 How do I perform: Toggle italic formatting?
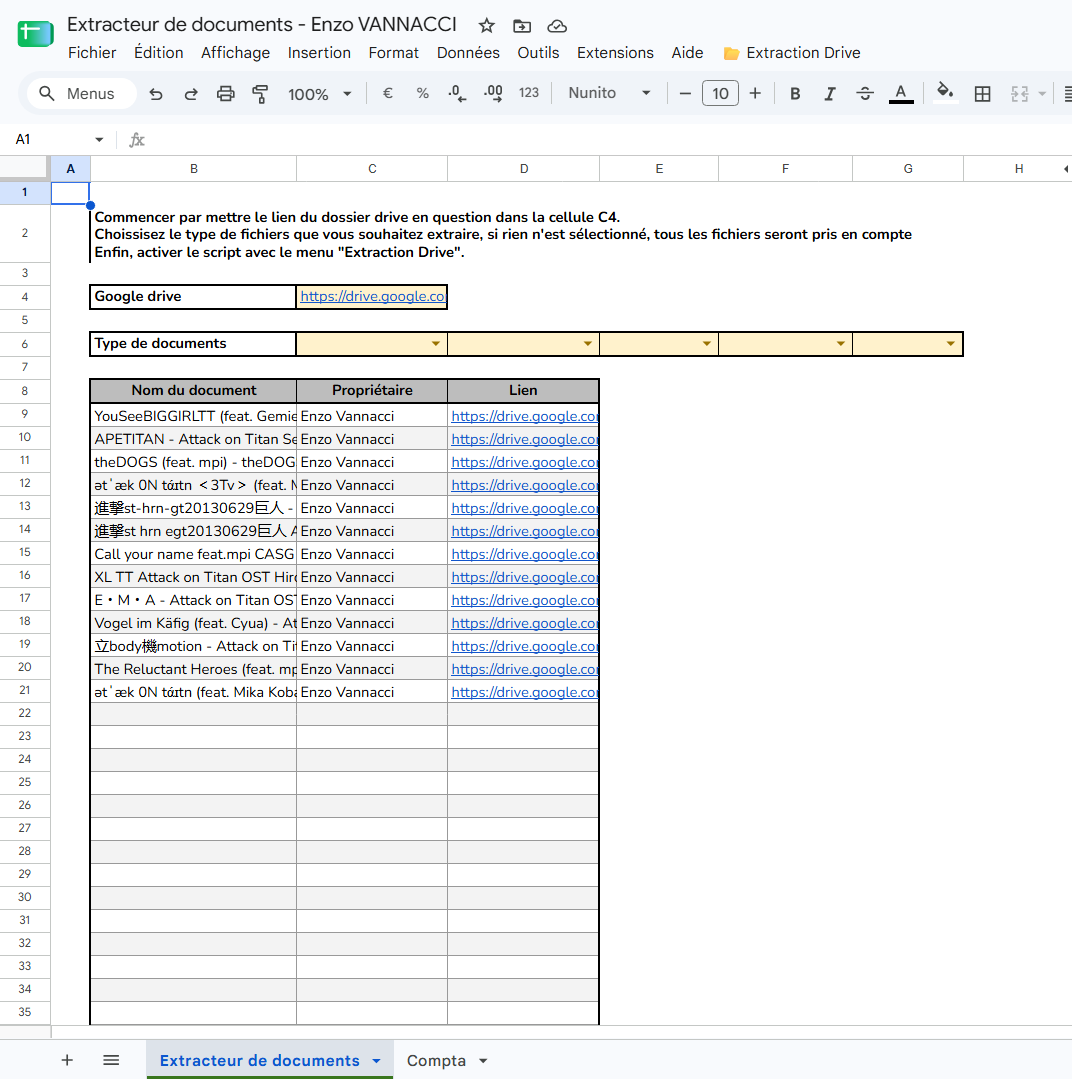tap(830, 94)
